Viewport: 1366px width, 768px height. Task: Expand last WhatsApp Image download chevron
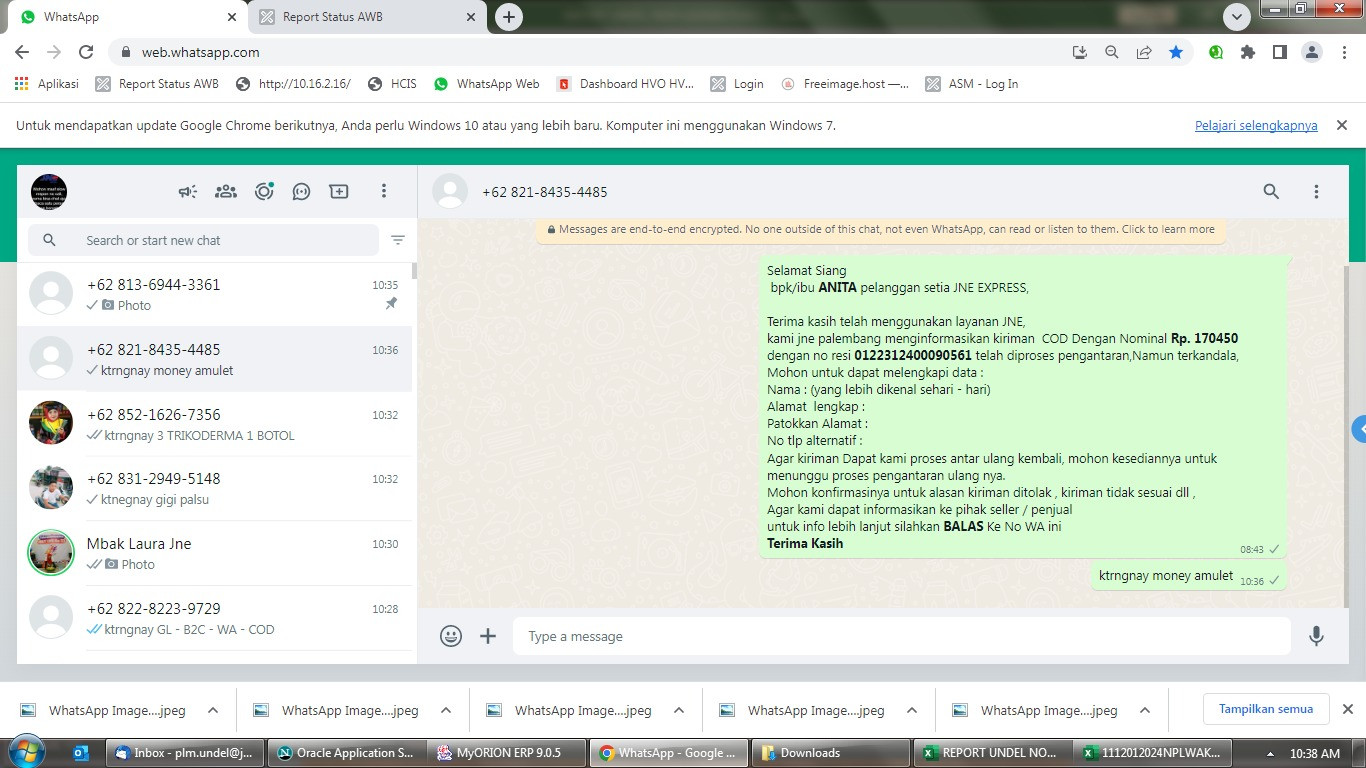[x=1145, y=710]
